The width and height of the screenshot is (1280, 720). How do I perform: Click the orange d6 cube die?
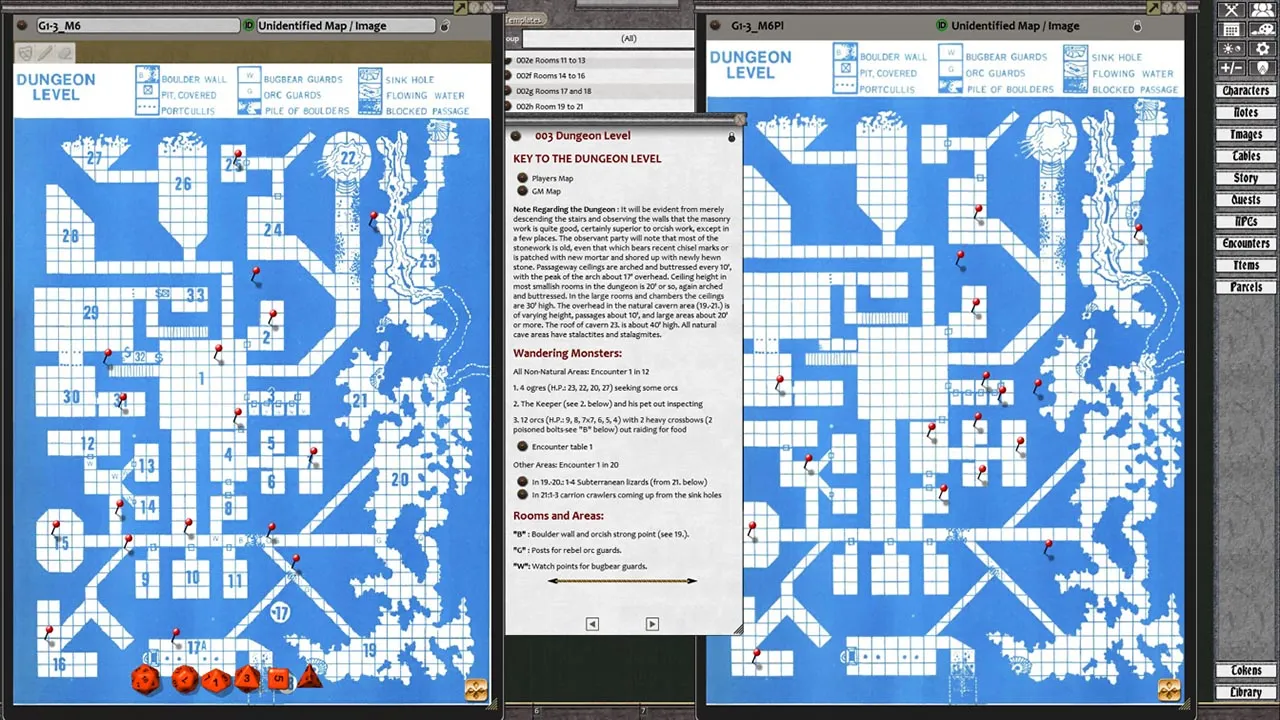click(x=279, y=679)
